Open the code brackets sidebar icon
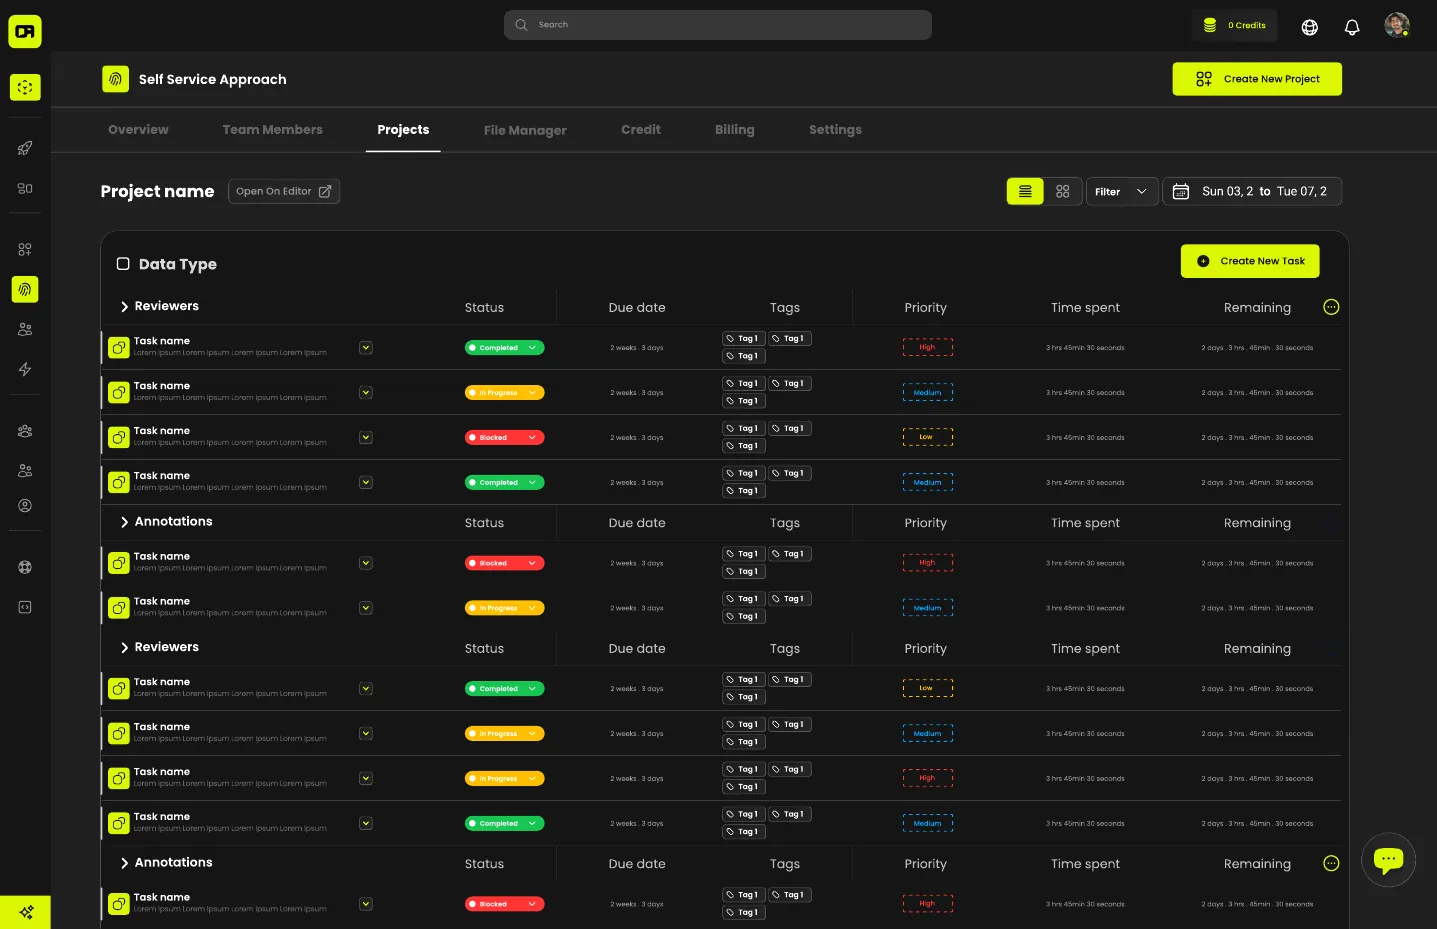Viewport: 1437px width, 929px height. click(x=25, y=607)
